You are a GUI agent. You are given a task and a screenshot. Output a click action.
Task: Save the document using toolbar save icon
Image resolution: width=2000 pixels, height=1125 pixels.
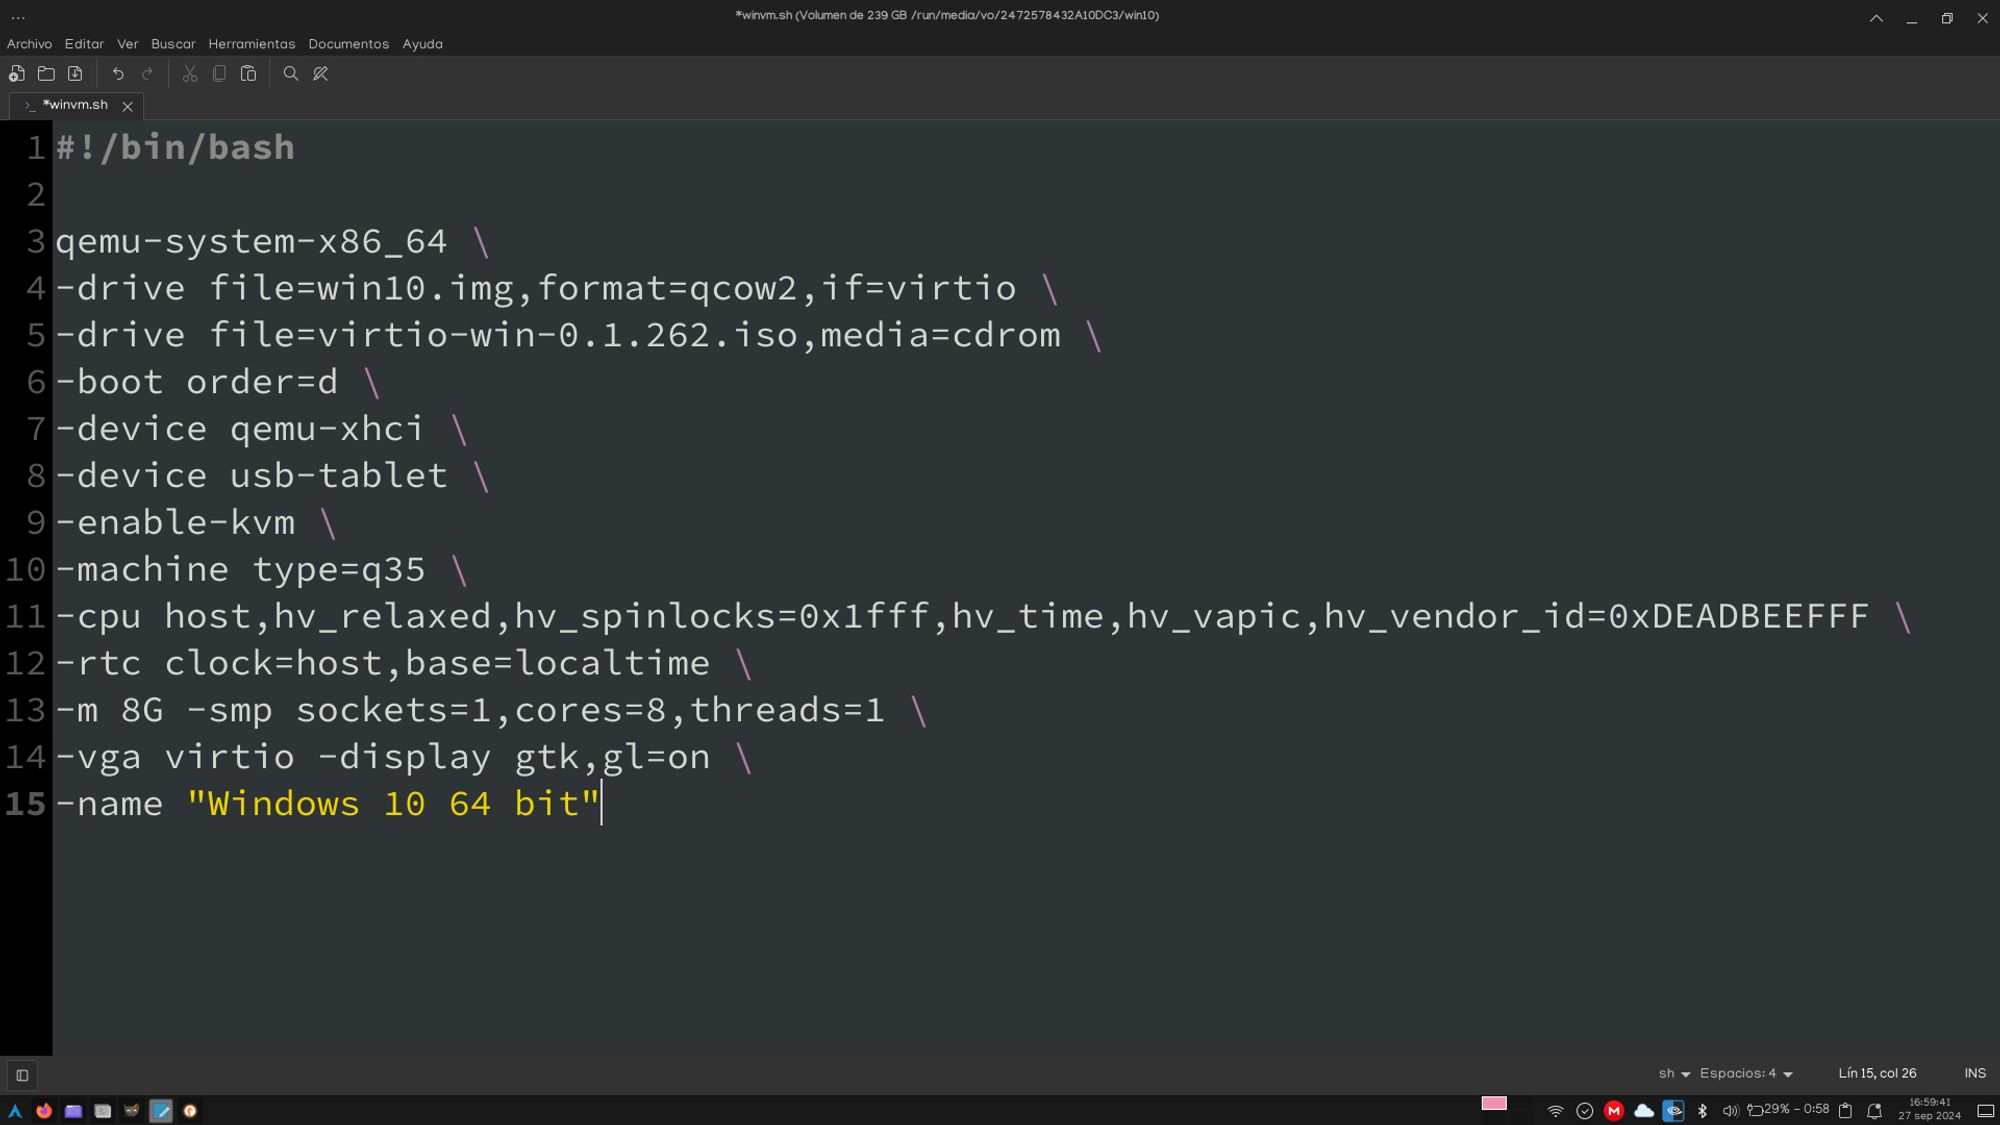75,74
